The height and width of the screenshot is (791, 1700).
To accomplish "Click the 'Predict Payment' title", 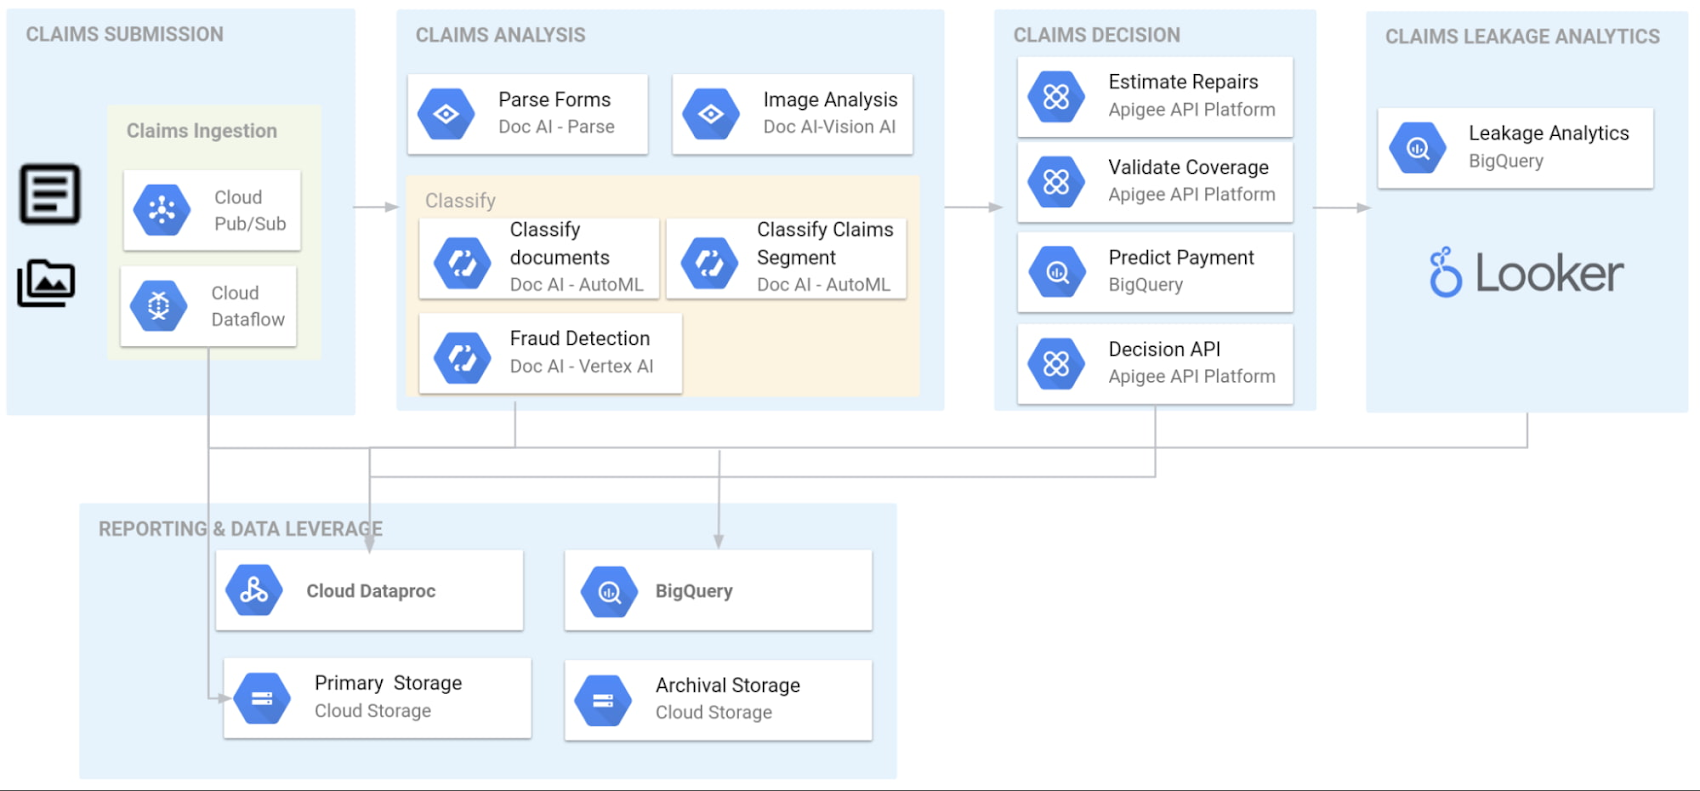I will pyautogui.click(x=1181, y=258).
